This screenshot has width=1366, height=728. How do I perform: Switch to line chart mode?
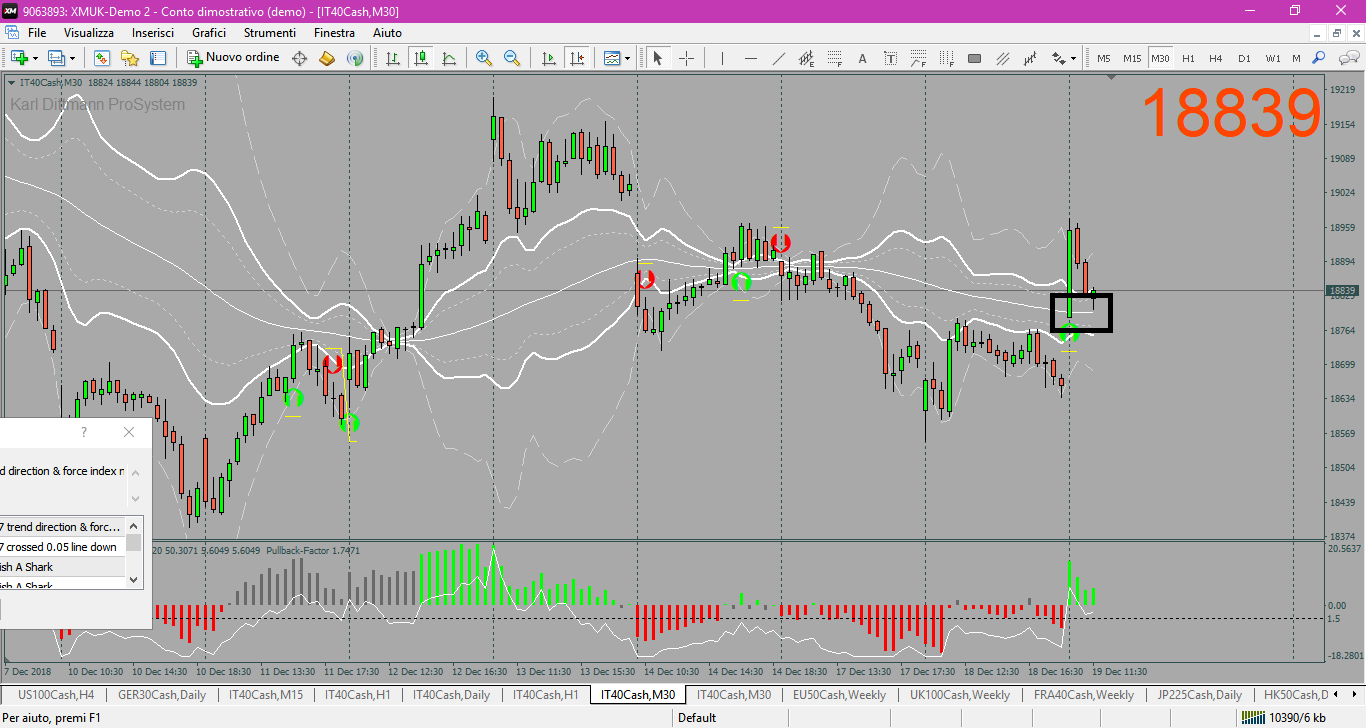click(x=449, y=58)
